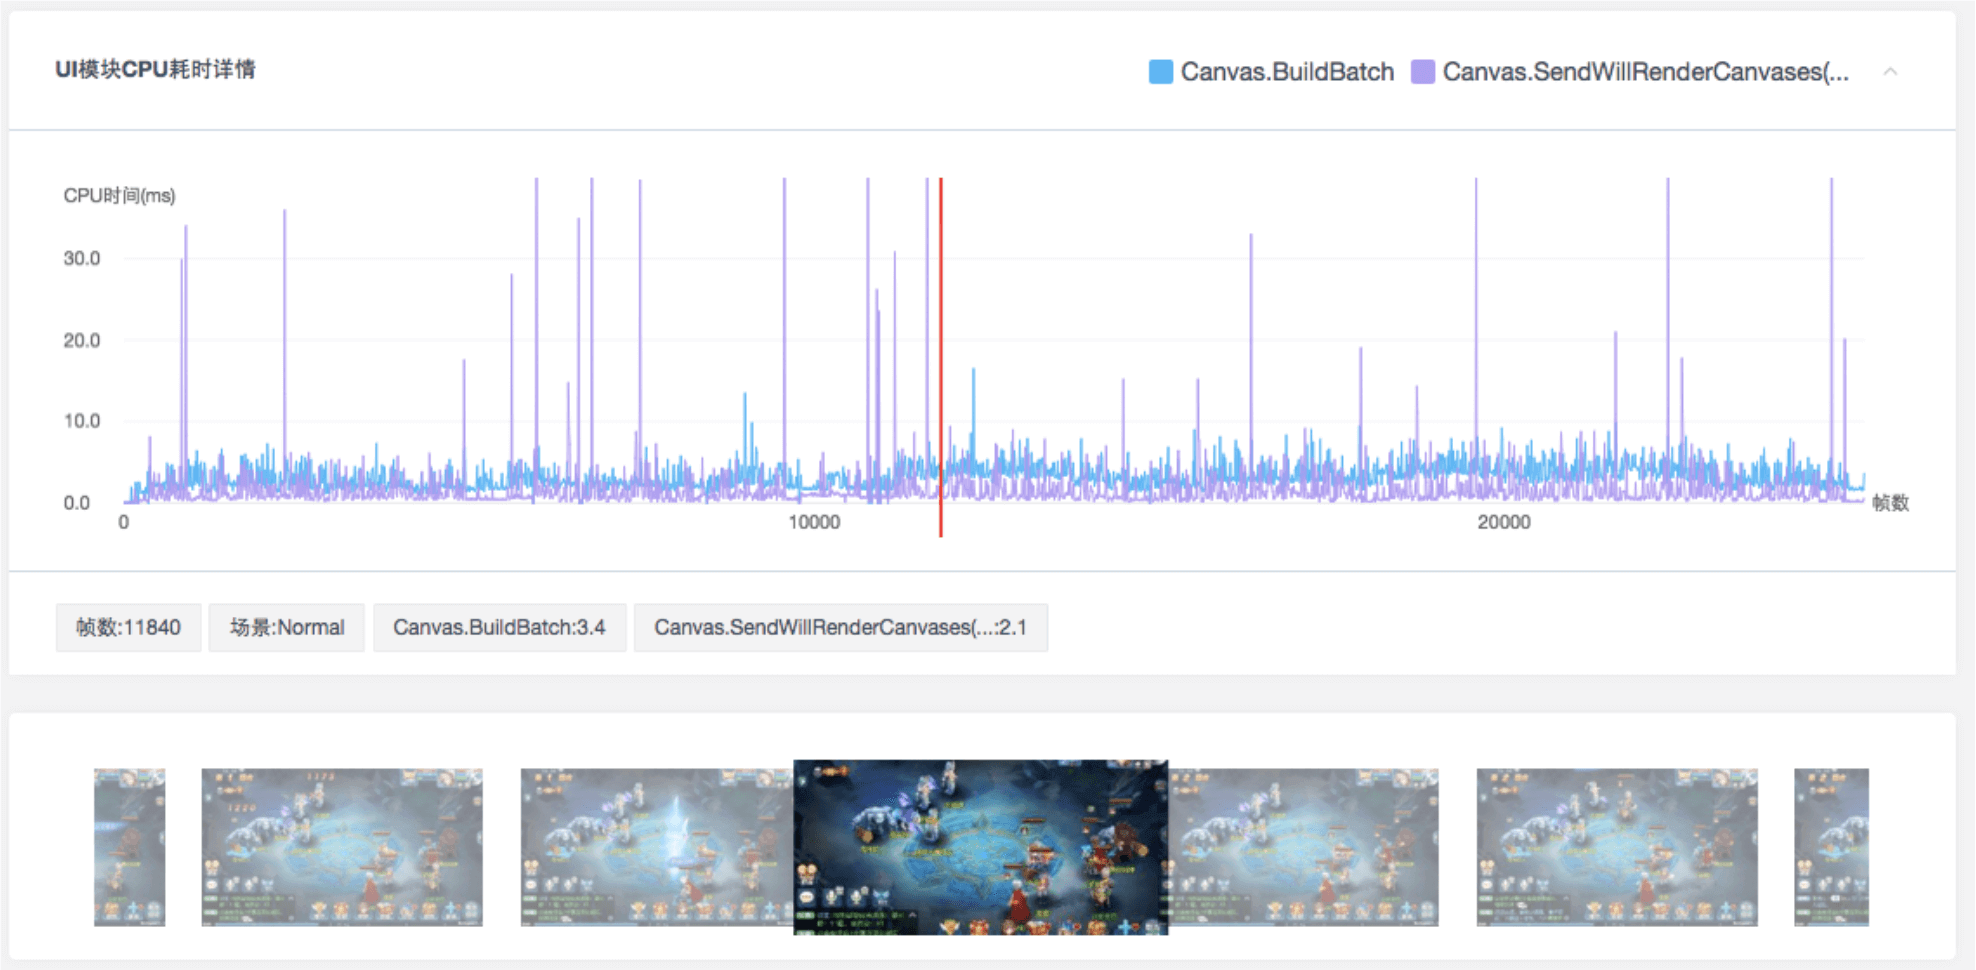The height and width of the screenshot is (970, 1976).
Task: Click the Canvas.BuildBatch:3.4 value tag
Action: click(500, 628)
